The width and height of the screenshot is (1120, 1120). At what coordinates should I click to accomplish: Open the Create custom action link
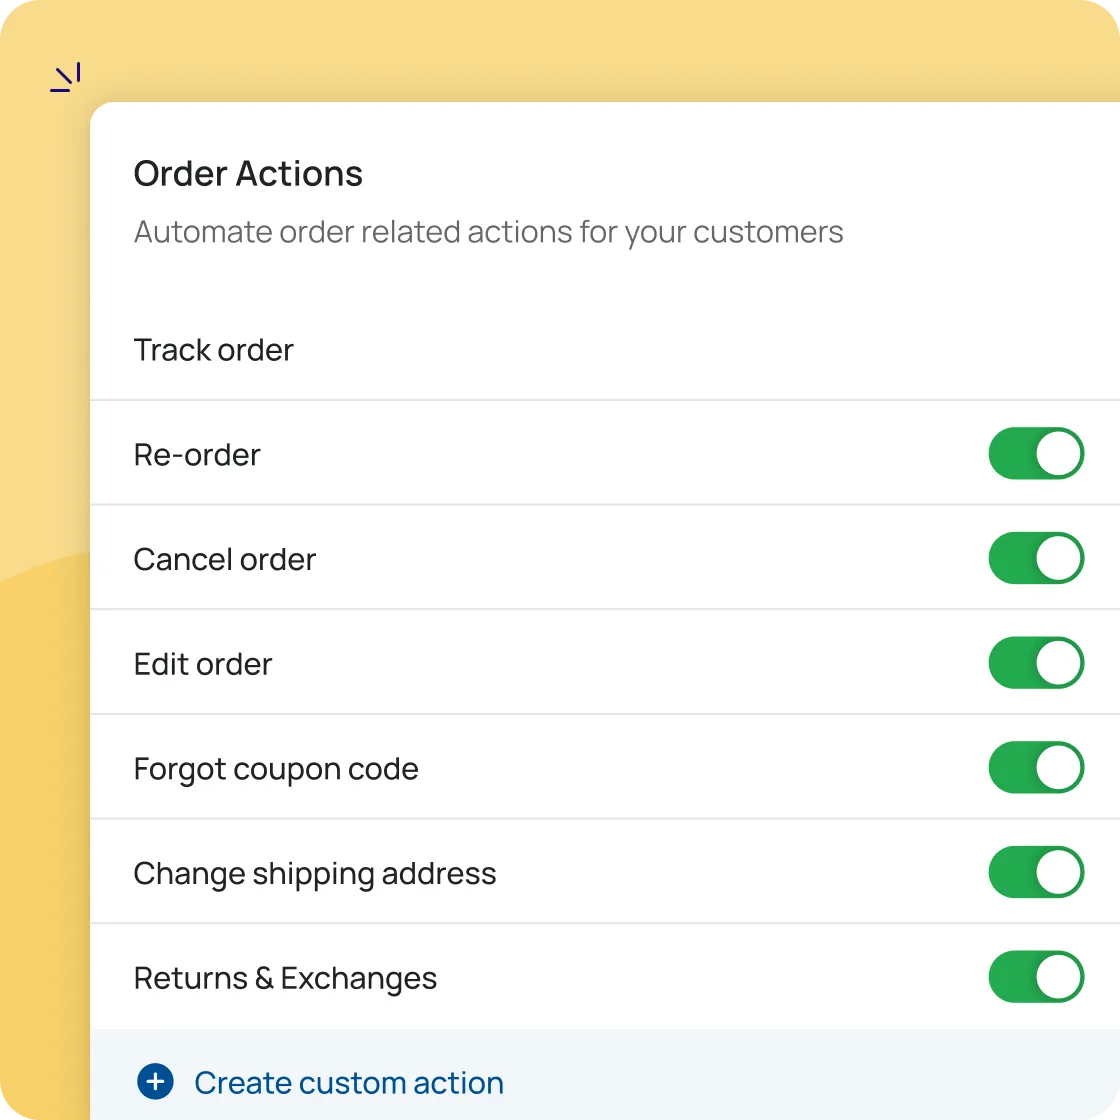[x=348, y=1082]
